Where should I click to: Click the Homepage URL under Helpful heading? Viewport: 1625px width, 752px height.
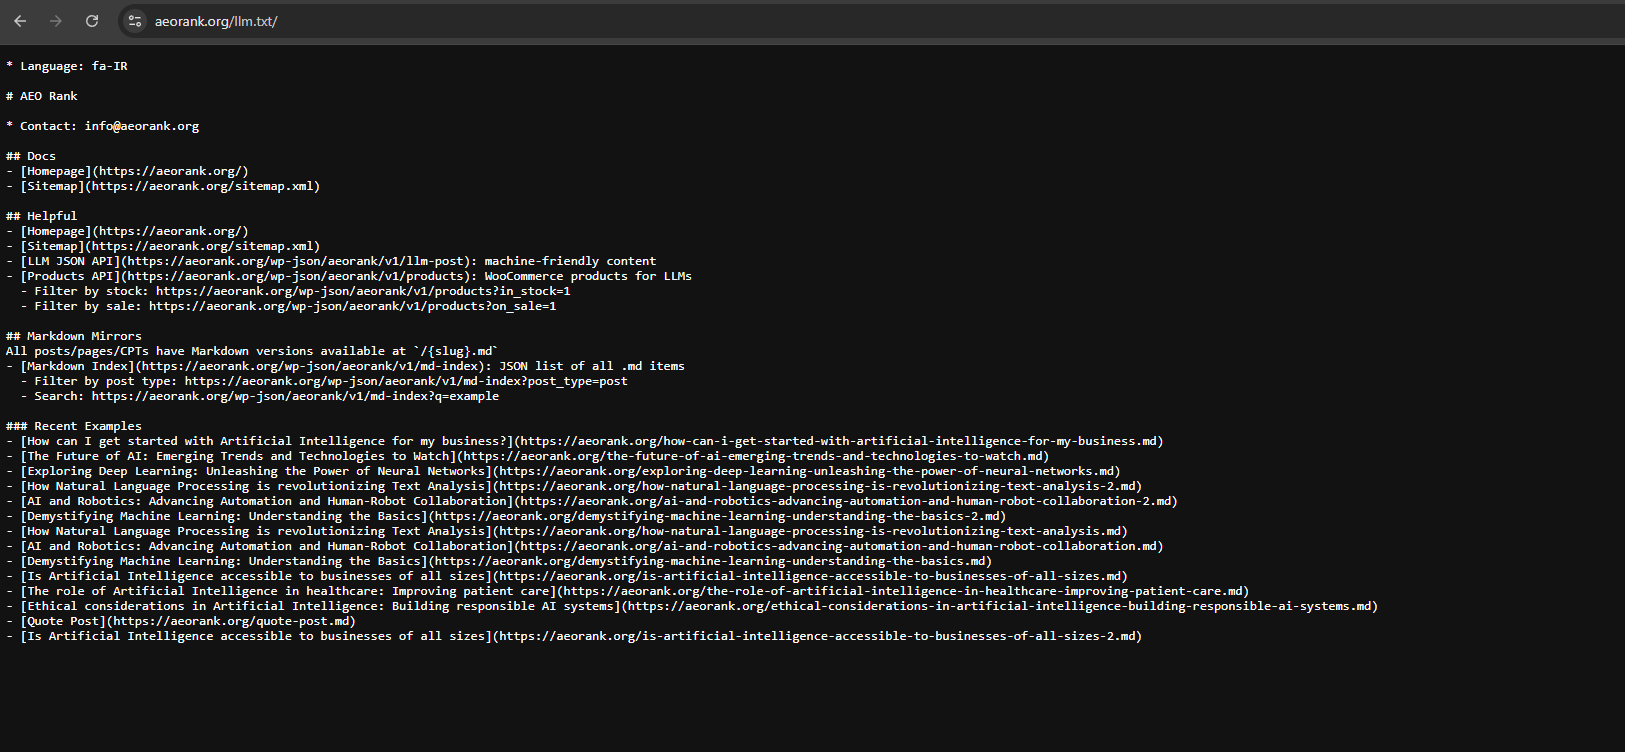click(170, 231)
